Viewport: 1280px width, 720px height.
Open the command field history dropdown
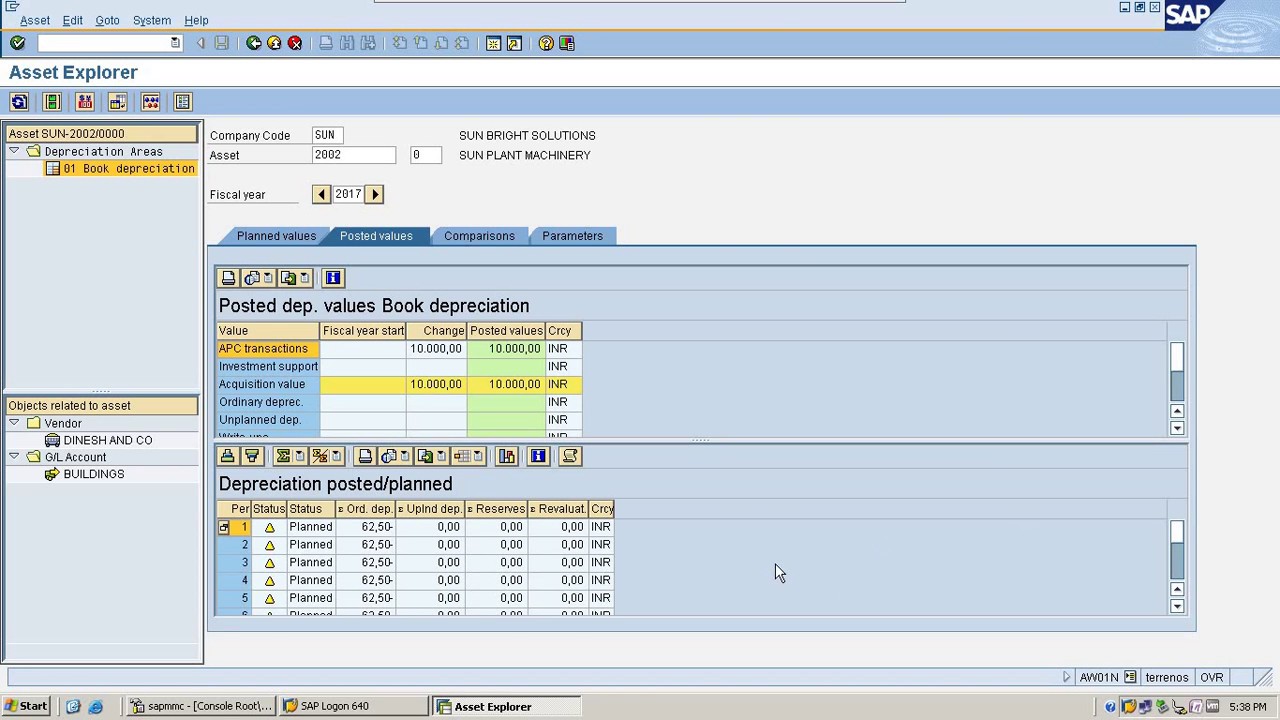[x=175, y=43]
